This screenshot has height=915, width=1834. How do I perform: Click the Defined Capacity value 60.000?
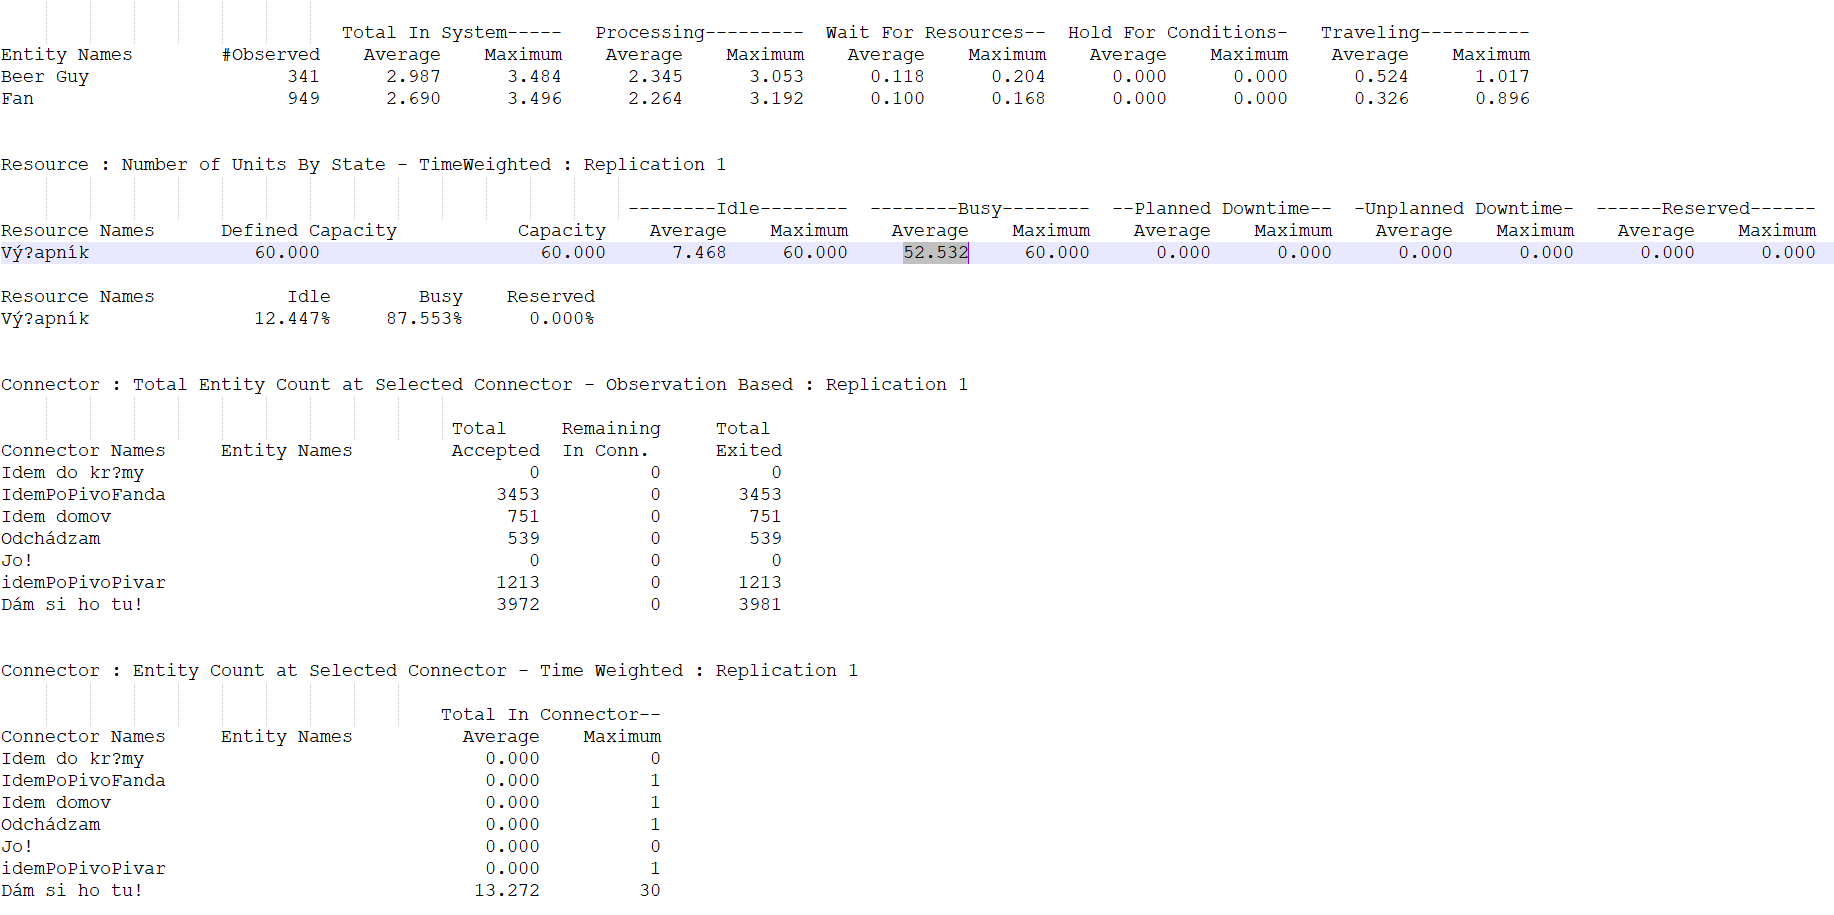pos(287,253)
